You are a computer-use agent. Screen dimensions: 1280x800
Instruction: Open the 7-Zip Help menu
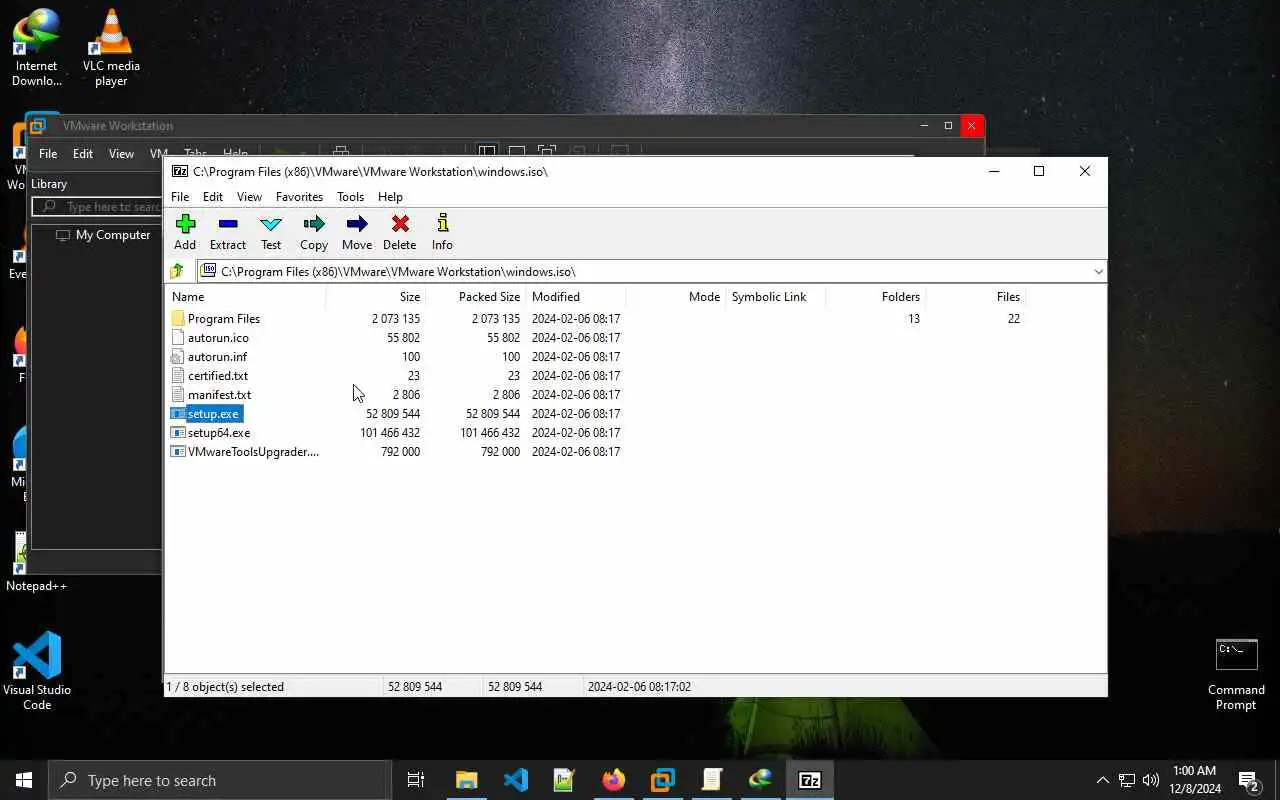[390, 196]
